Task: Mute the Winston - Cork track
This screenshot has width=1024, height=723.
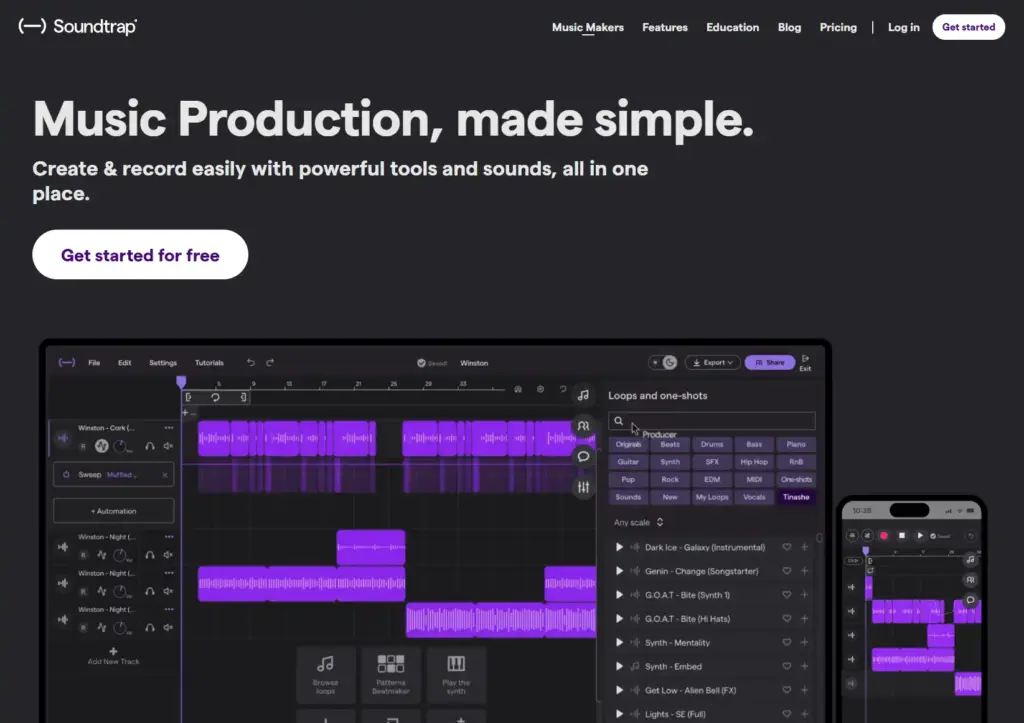Action: pyautogui.click(x=168, y=446)
